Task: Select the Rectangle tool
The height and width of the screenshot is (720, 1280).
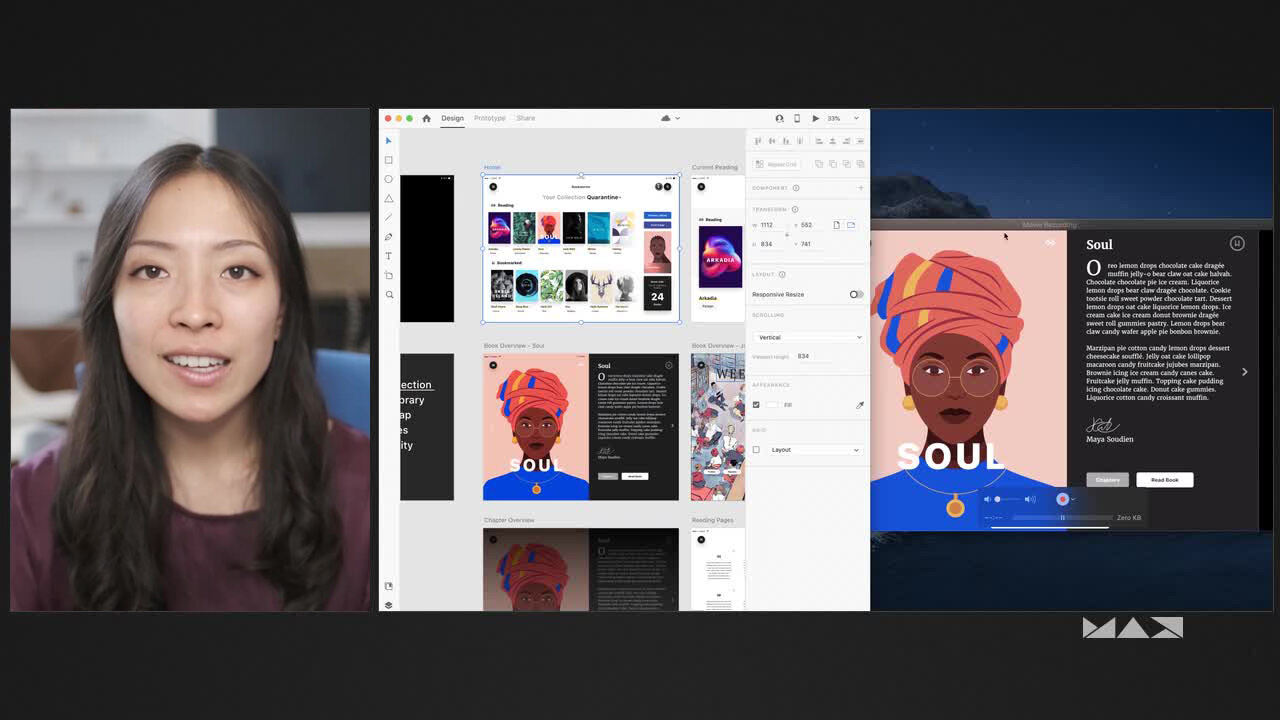Action: tap(389, 159)
